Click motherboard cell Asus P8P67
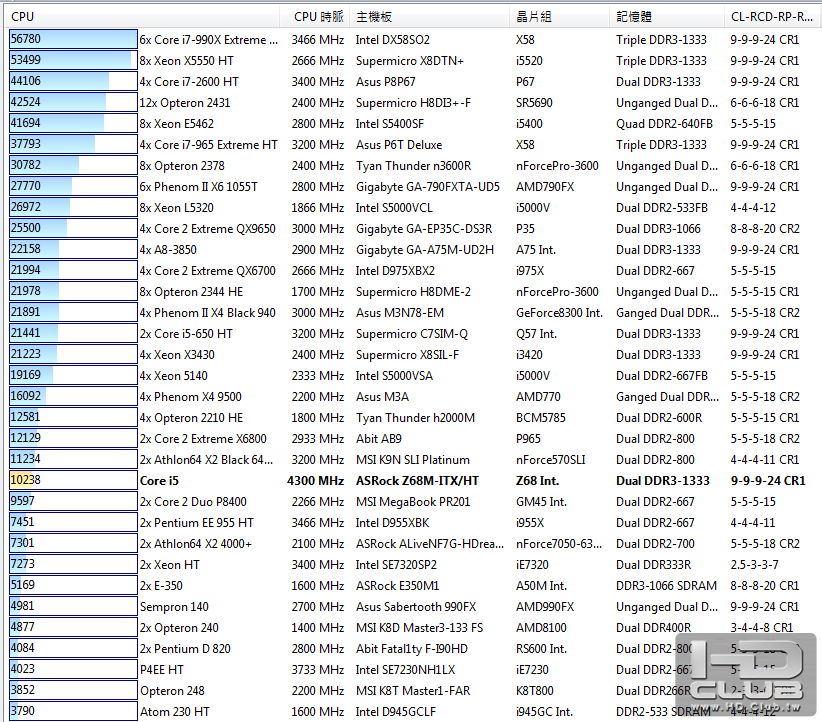Screen dimensions: 822x722 point(385,82)
